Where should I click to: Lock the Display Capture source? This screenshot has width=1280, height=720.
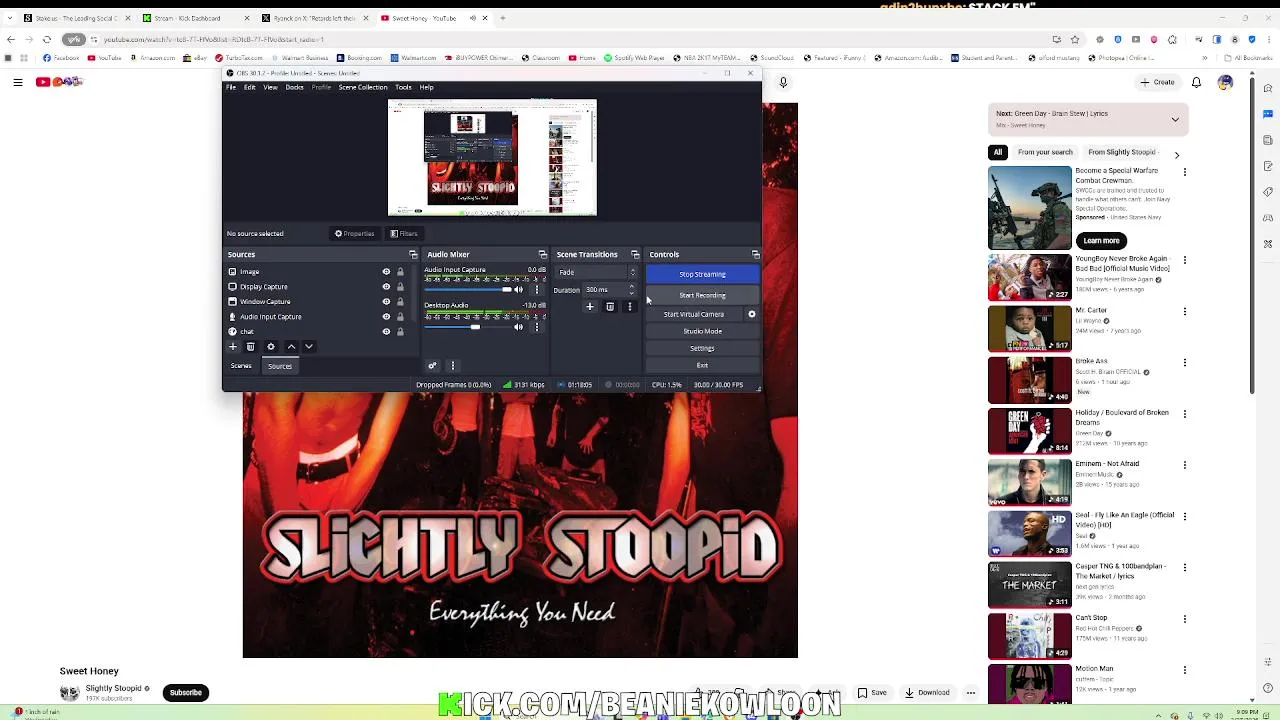[400, 287]
